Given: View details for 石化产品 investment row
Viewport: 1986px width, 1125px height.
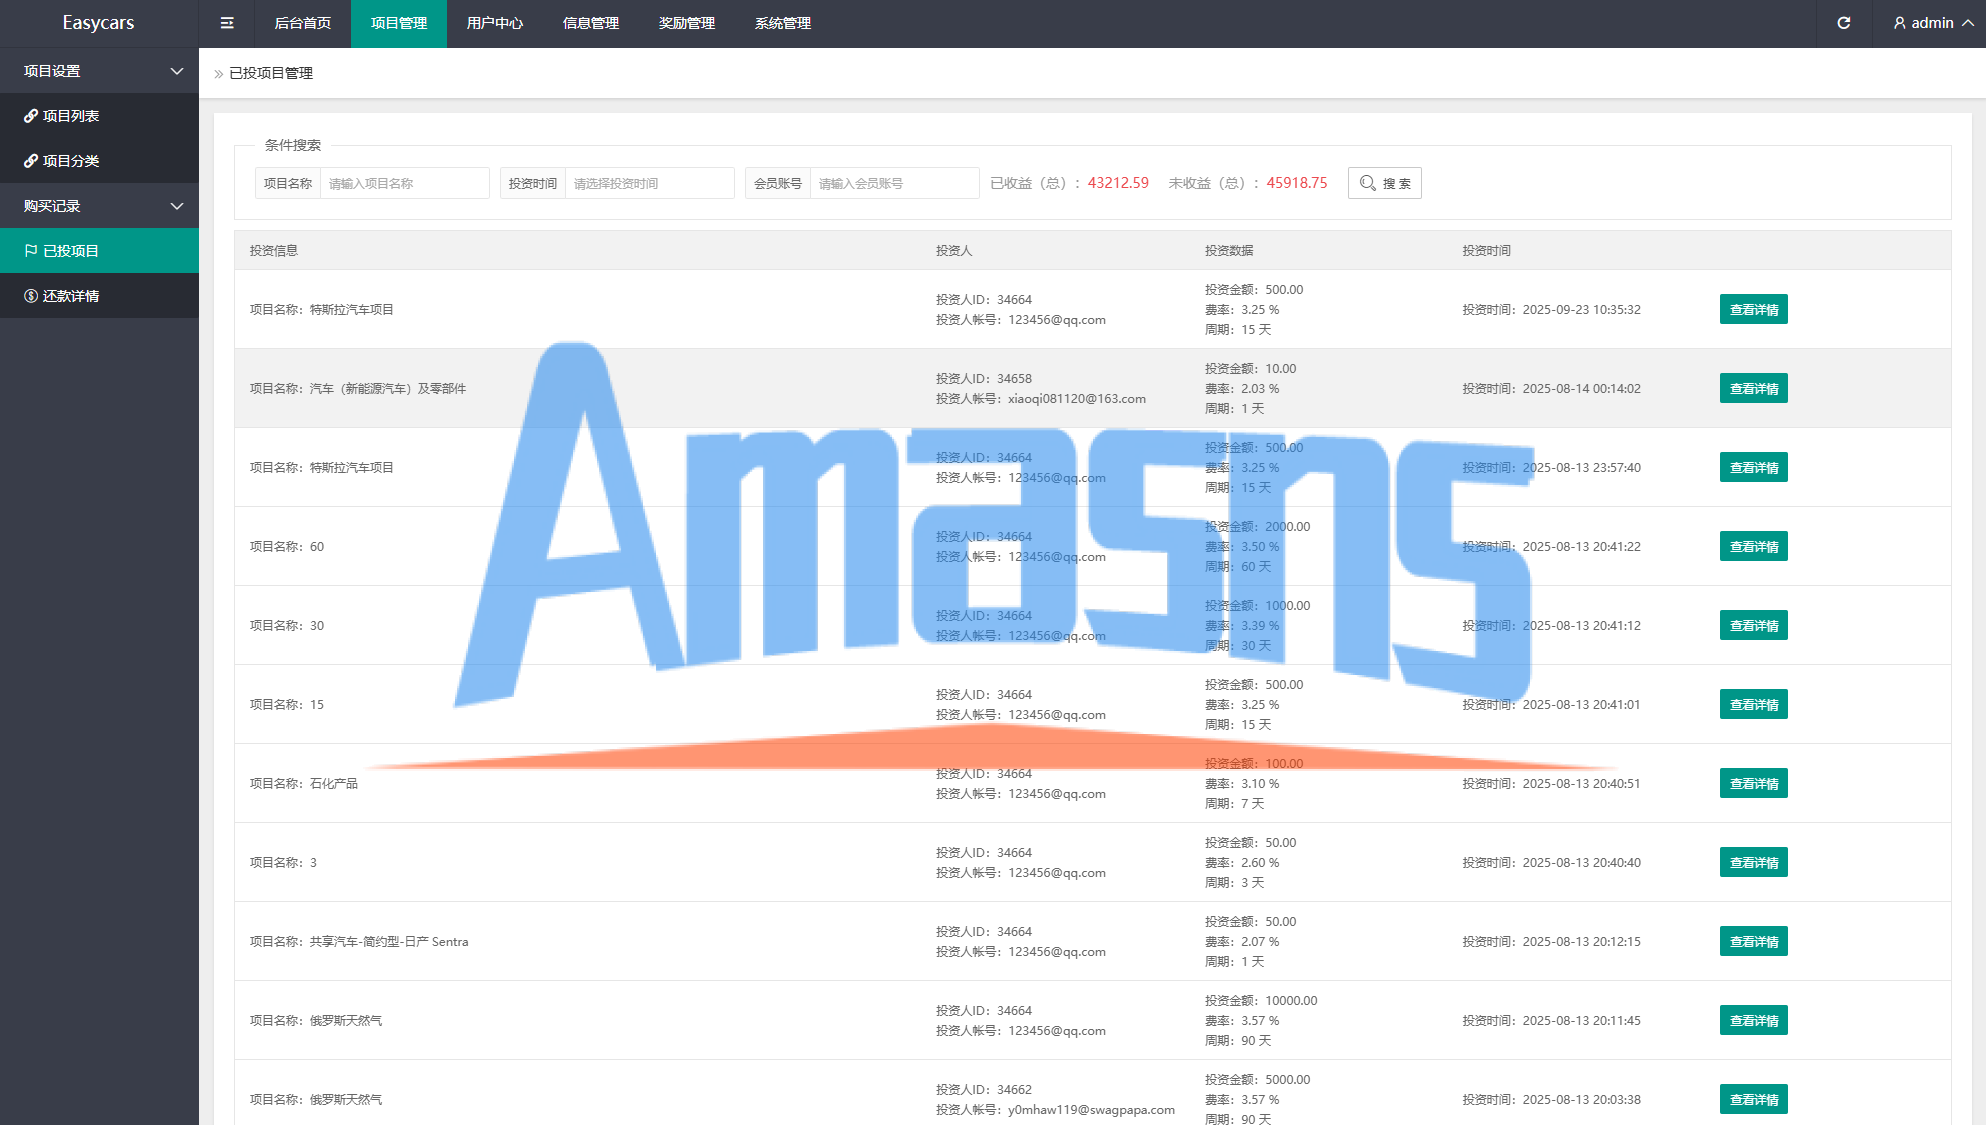Looking at the screenshot, I should (1753, 784).
